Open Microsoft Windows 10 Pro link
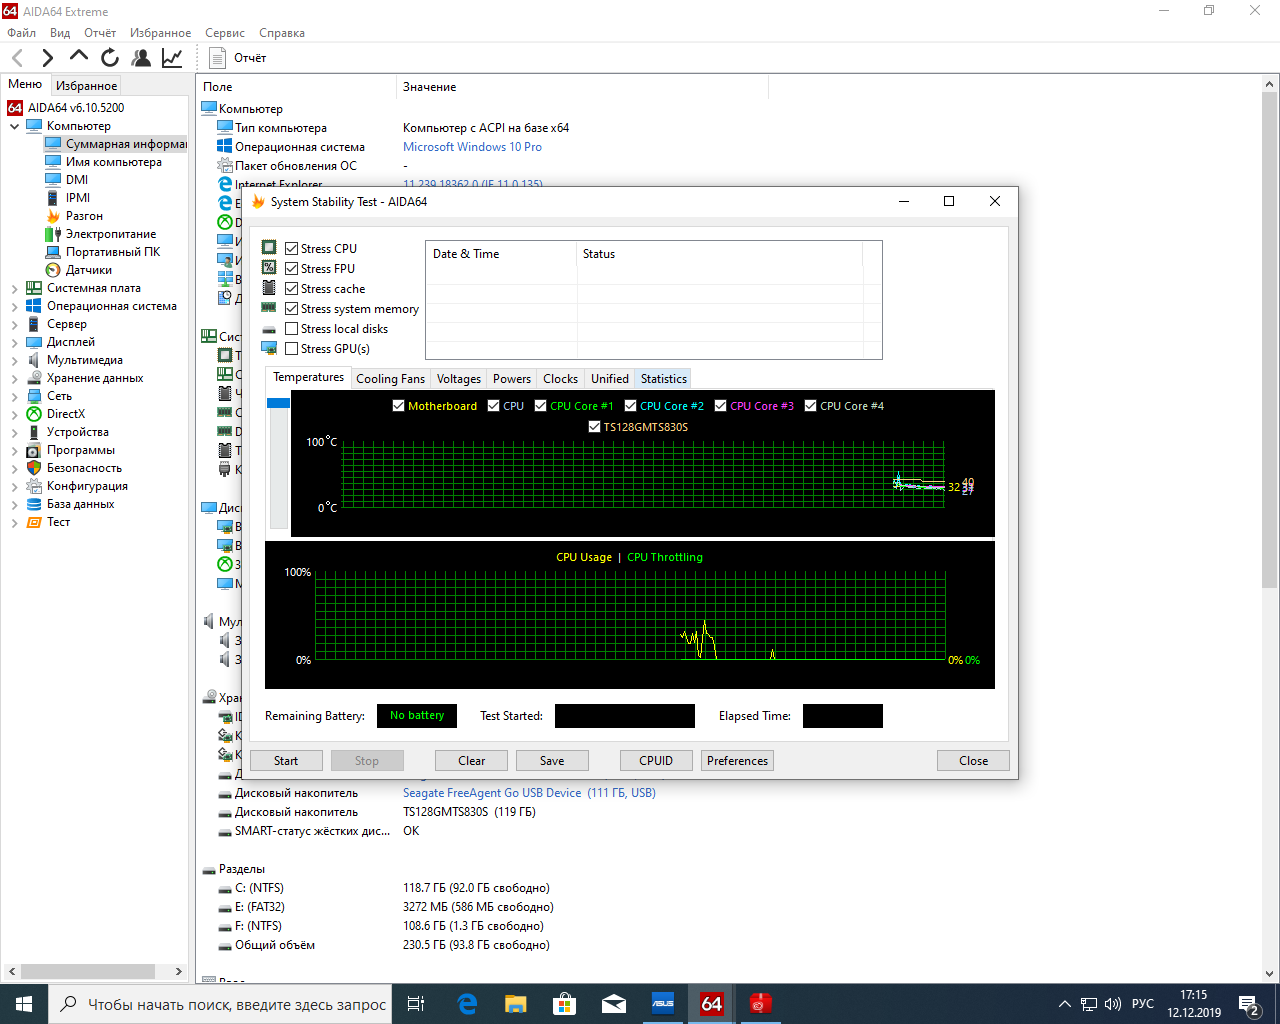 pos(472,147)
